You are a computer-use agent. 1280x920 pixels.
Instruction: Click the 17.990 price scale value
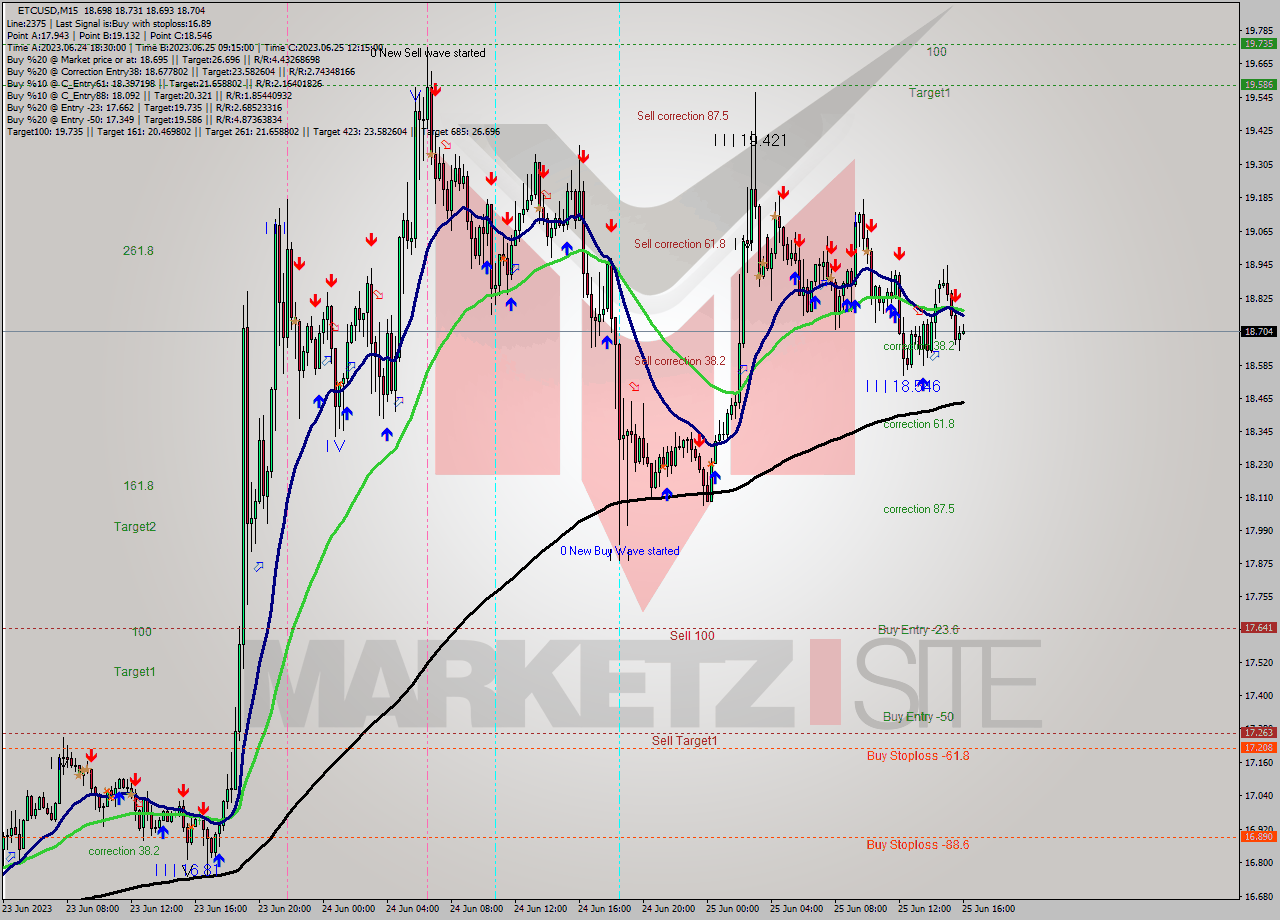(x=1258, y=530)
